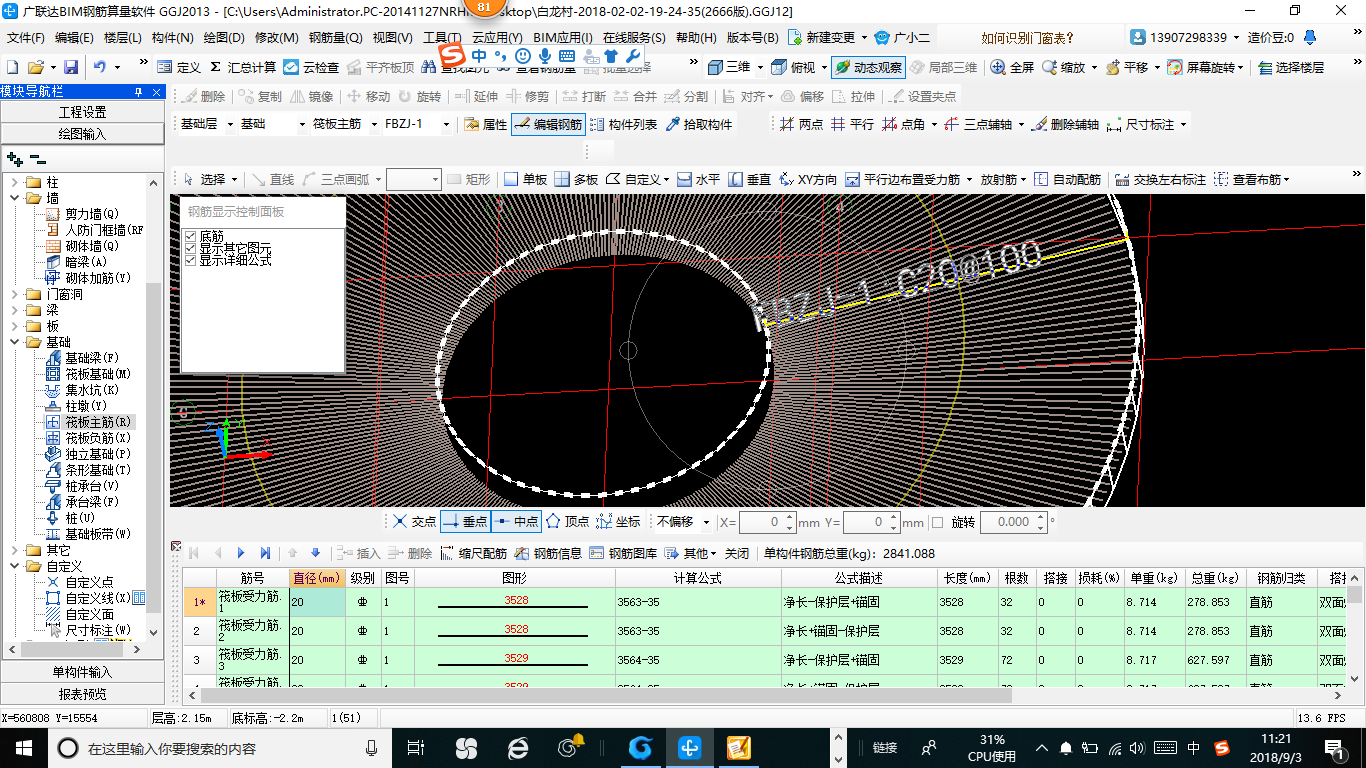The width and height of the screenshot is (1366, 768).
Task: Open 其他 dropdown in rebar panel
Action: tap(693, 553)
